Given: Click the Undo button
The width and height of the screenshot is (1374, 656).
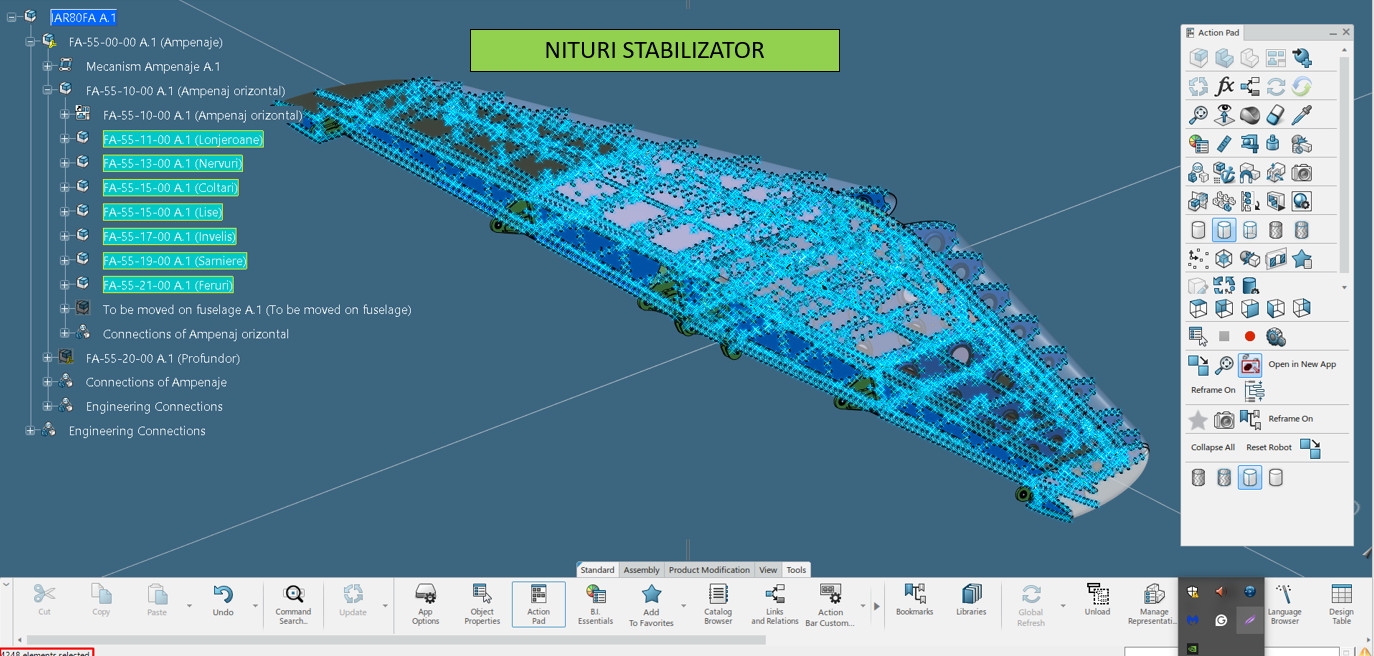Looking at the screenshot, I should [x=223, y=600].
